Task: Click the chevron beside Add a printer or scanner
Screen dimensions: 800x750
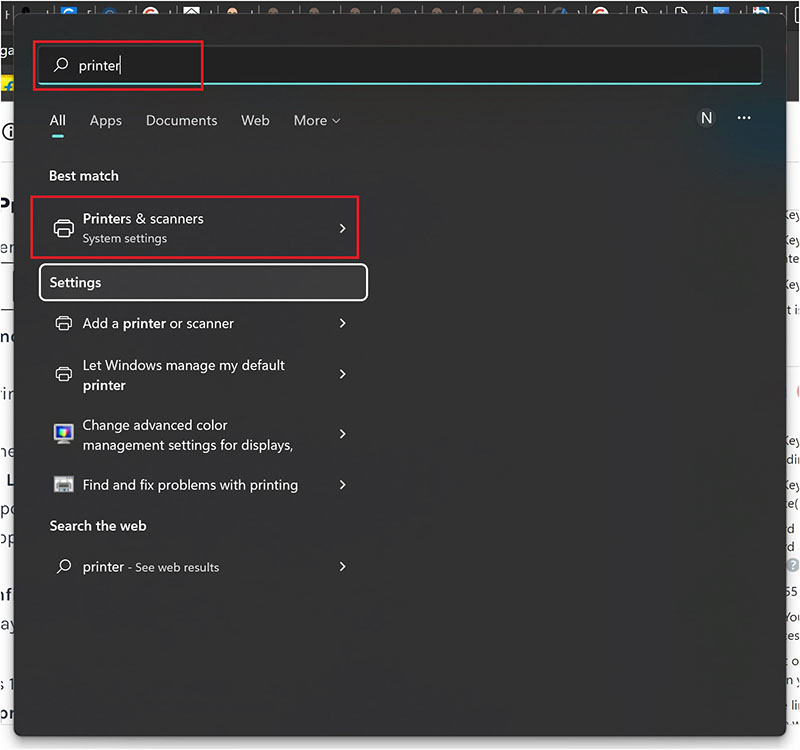Action: (343, 324)
